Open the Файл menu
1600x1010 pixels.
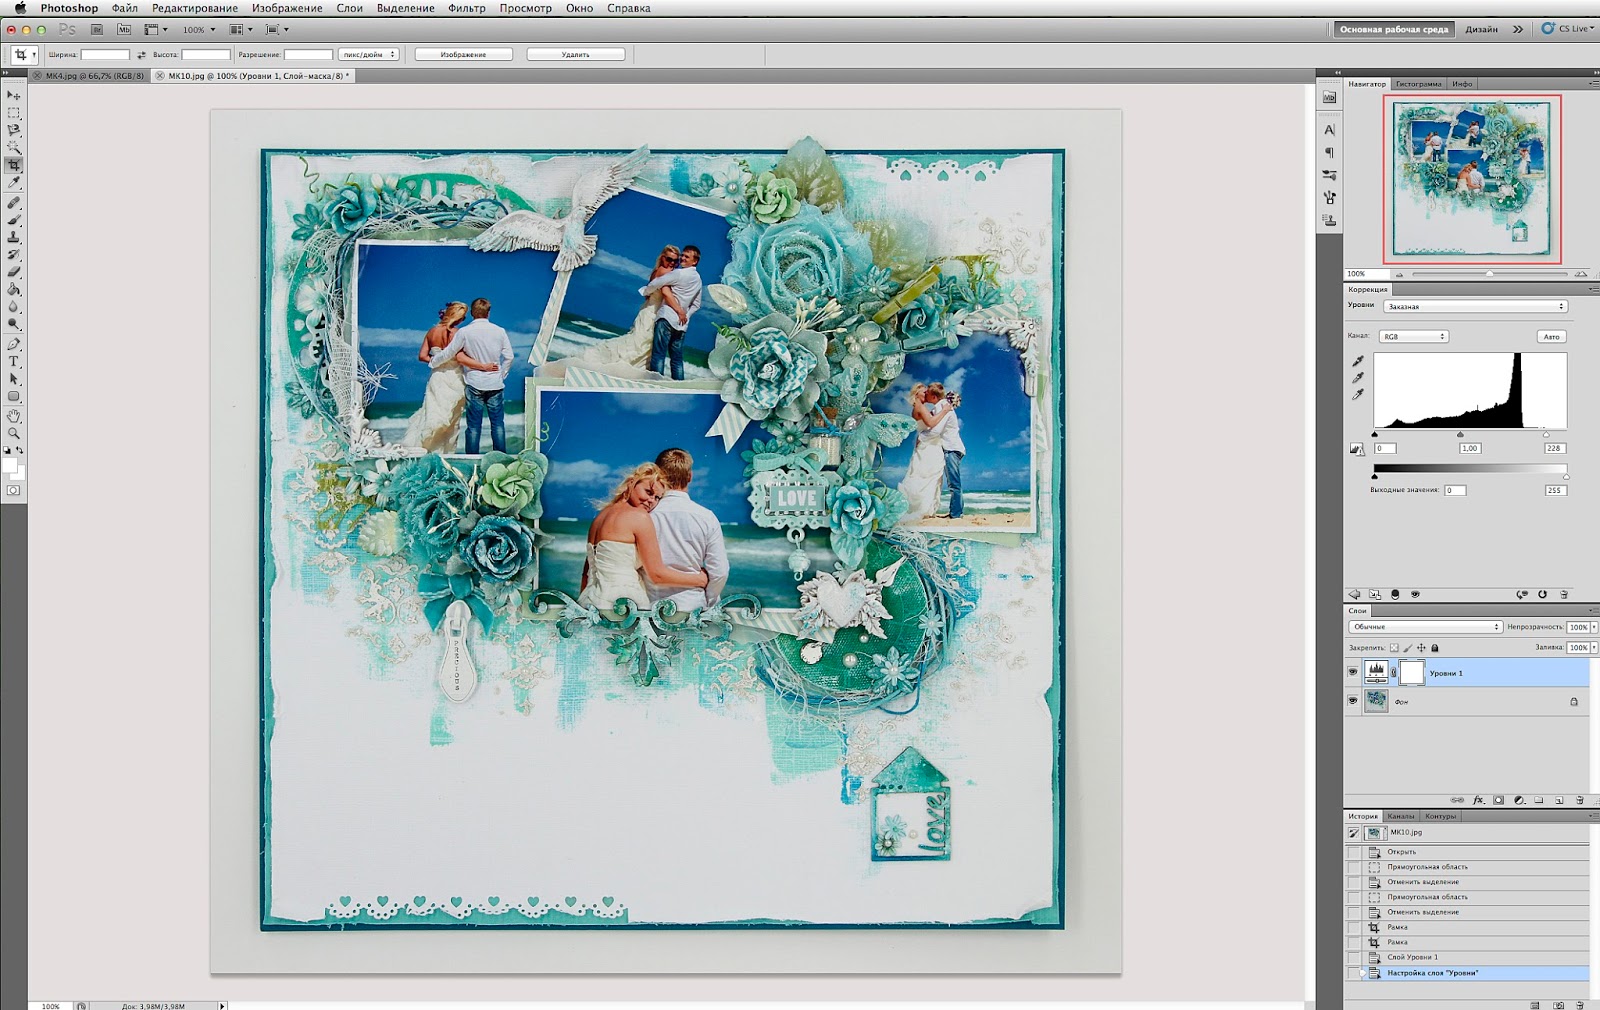pos(125,8)
